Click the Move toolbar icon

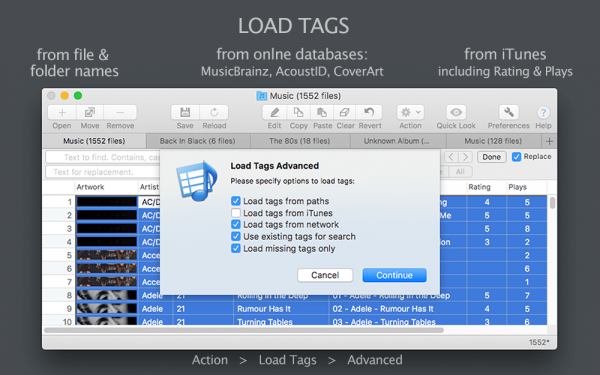pyautogui.click(x=90, y=112)
